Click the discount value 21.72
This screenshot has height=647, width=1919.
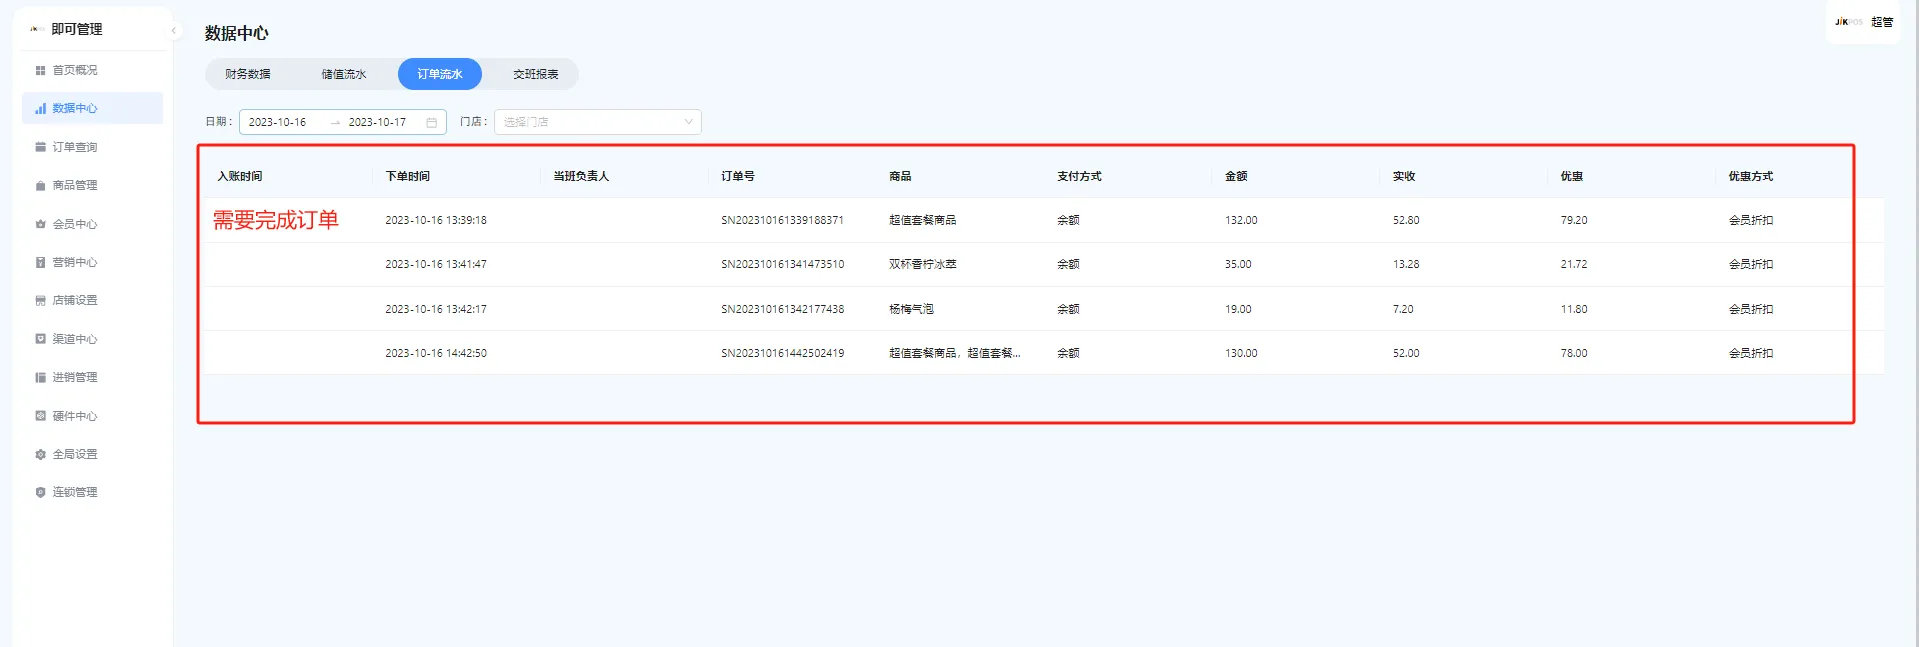pyautogui.click(x=1574, y=264)
